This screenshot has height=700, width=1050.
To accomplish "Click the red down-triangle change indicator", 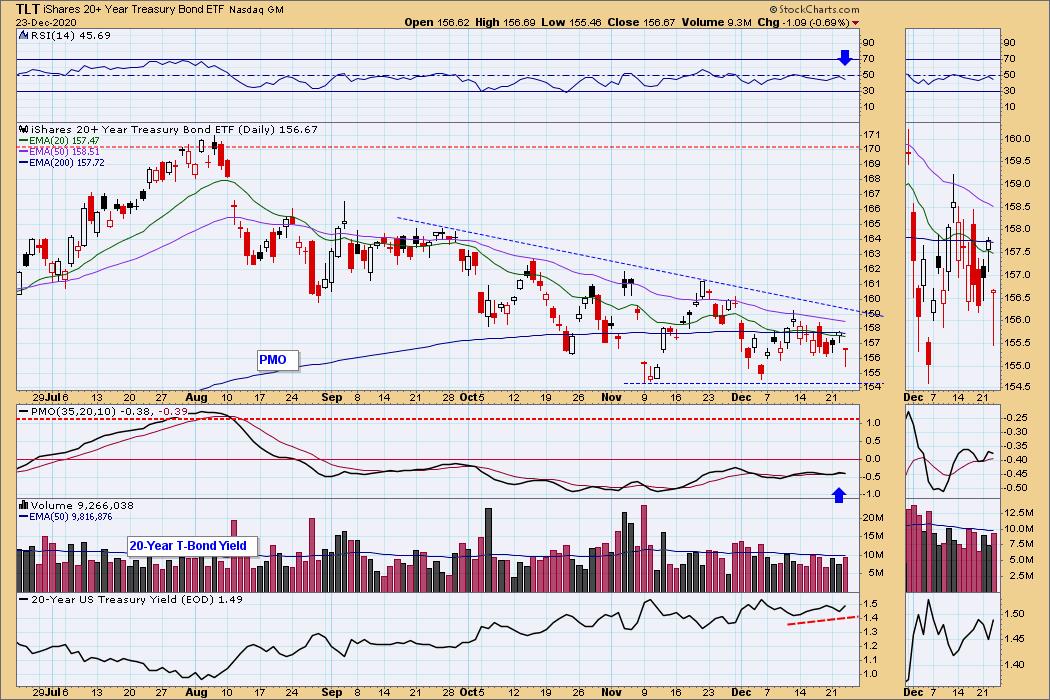I will pos(855,23).
